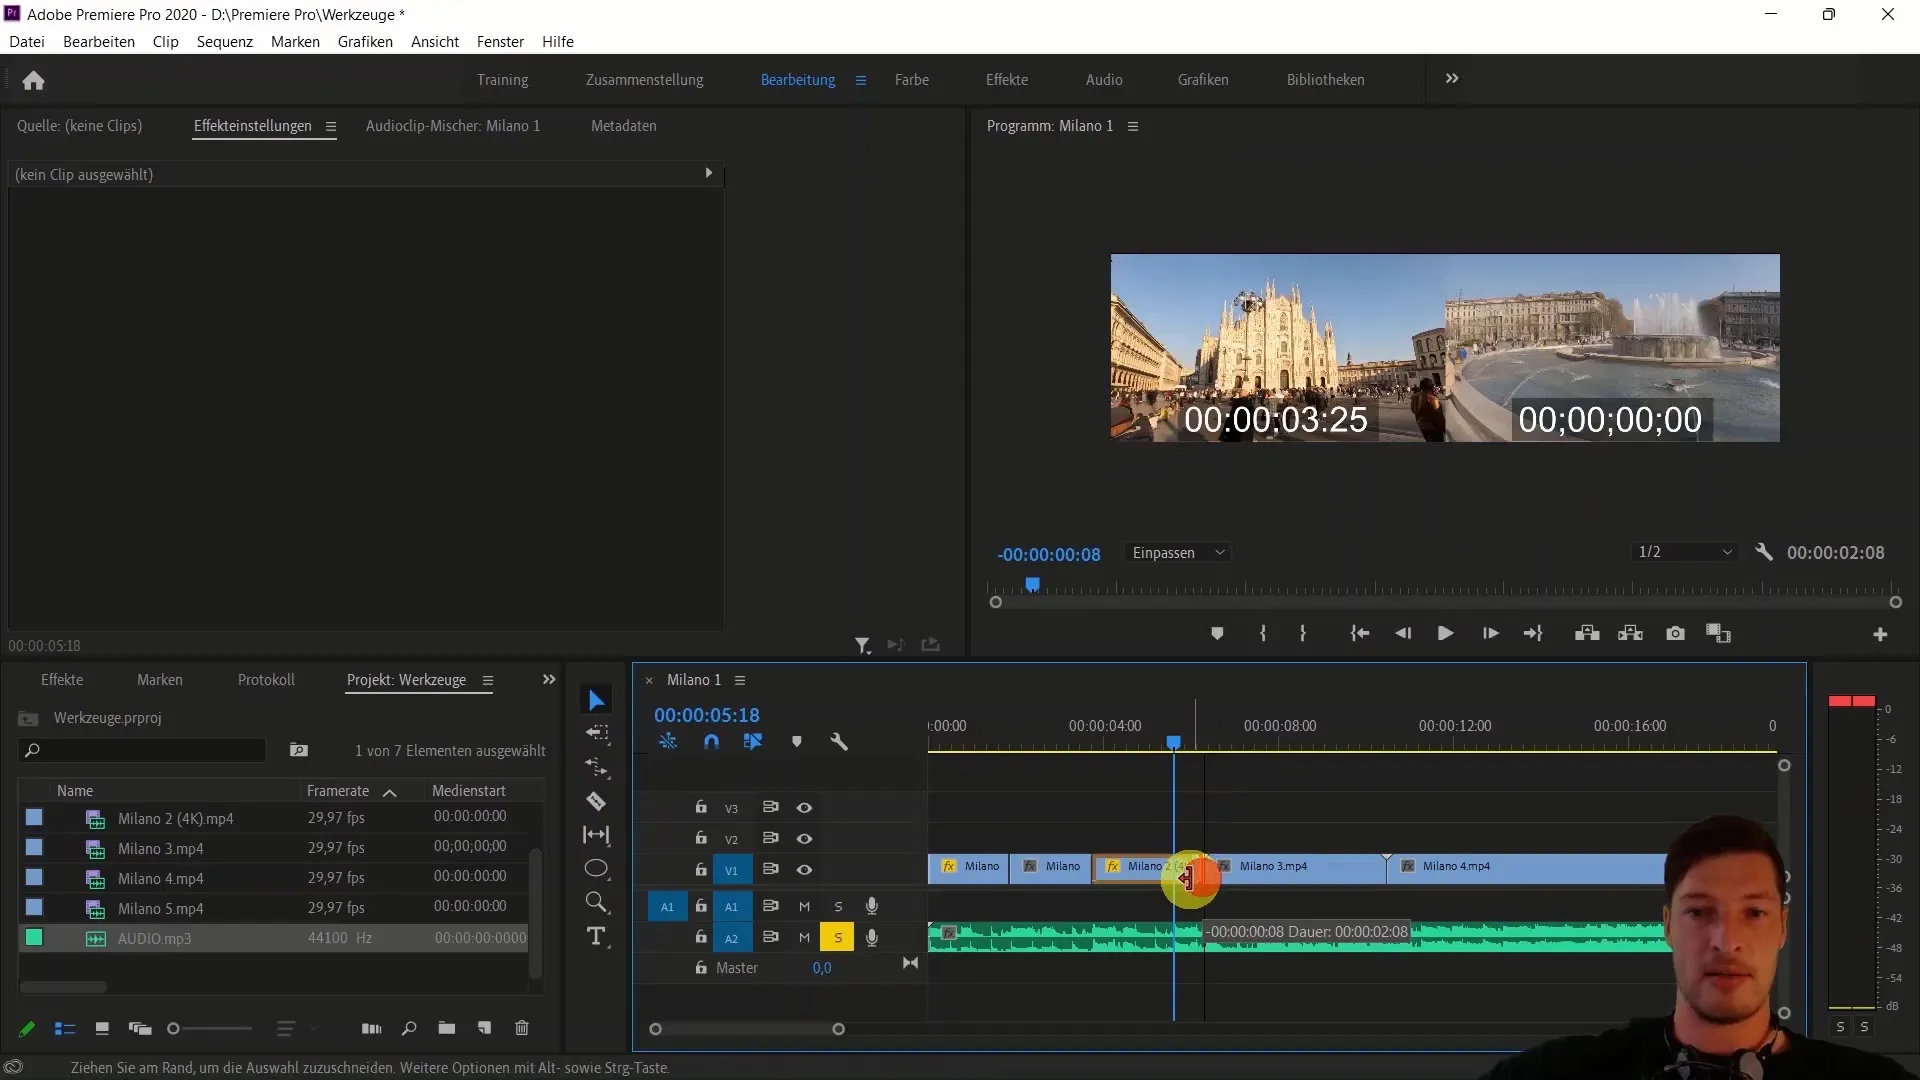Open the Sequenz menu
1920x1080 pixels.
pos(225,42)
